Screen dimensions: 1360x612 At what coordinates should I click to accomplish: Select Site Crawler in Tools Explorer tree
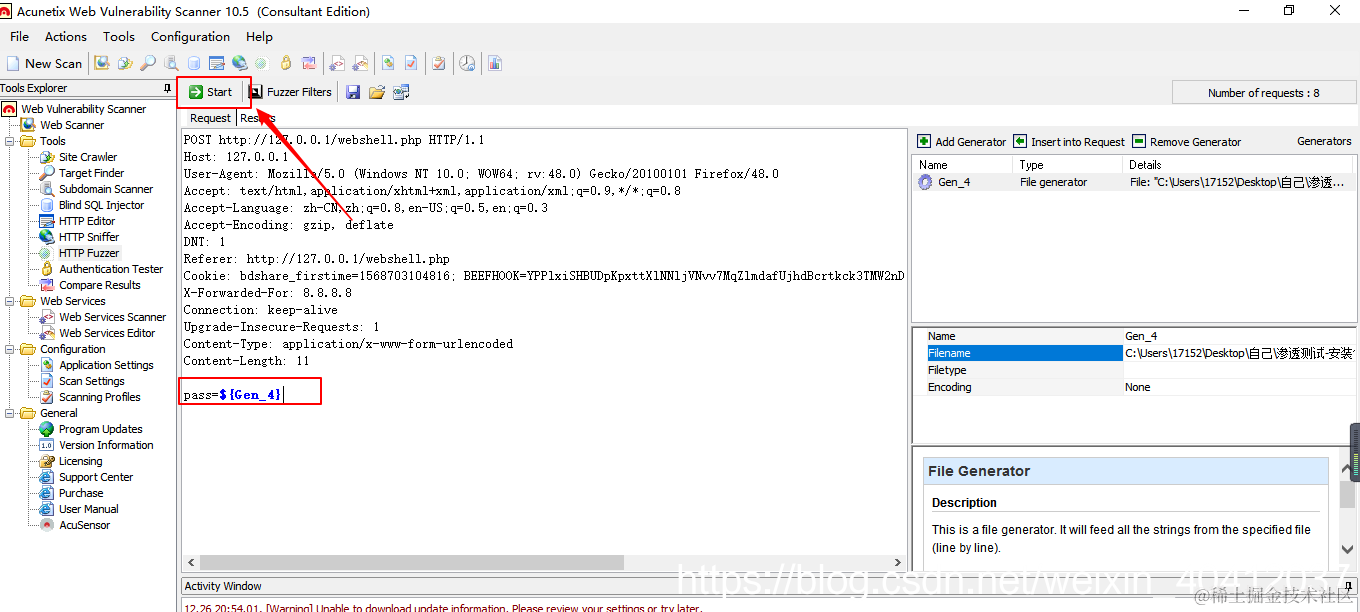pyautogui.click(x=88, y=157)
